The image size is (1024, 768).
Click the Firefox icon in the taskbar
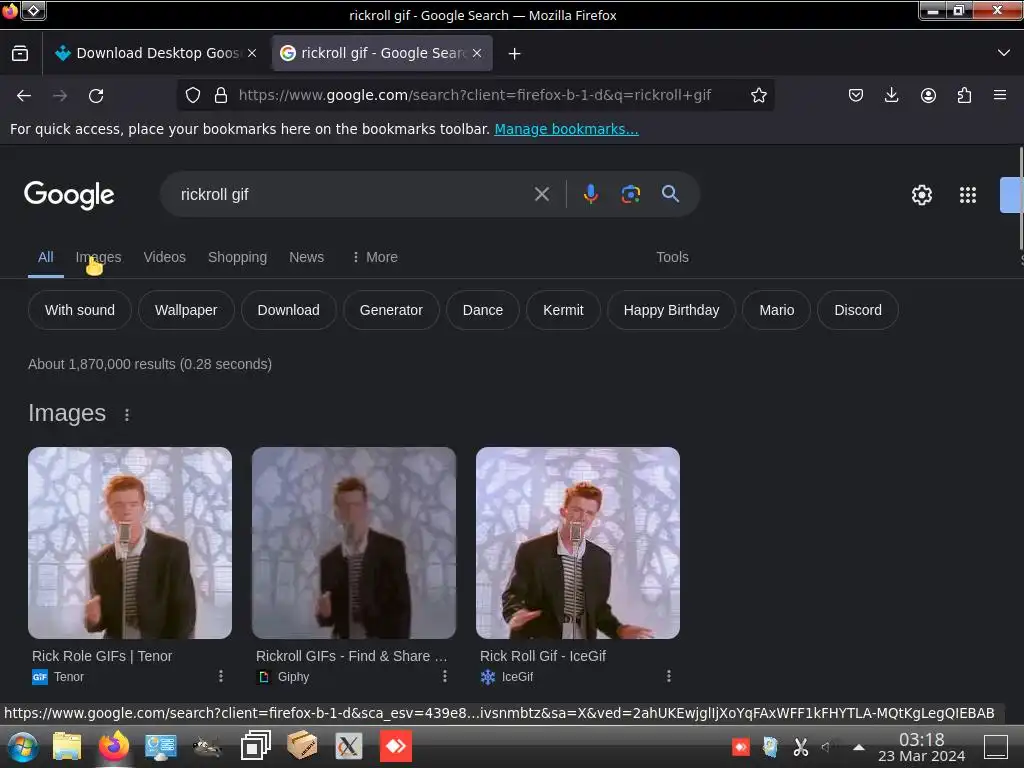(x=114, y=746)
